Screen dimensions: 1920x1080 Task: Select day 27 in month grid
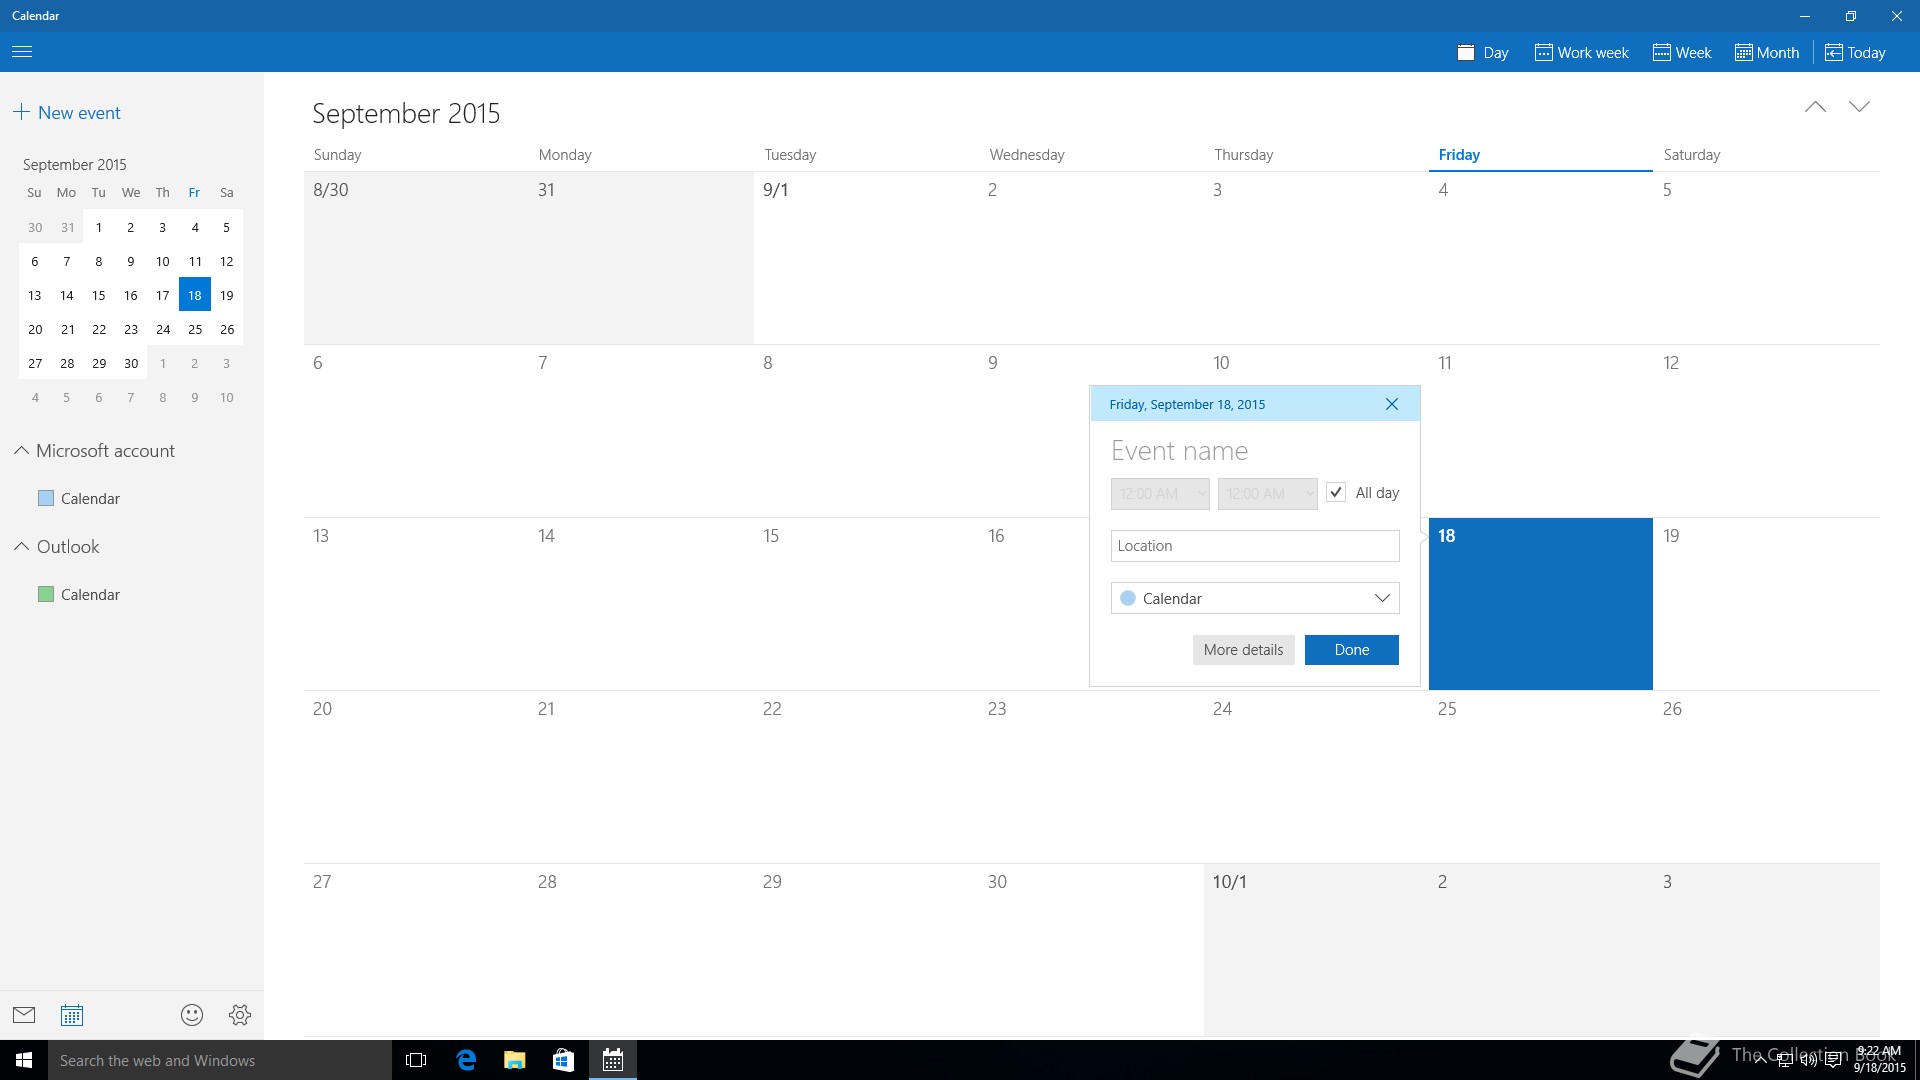[x=416, y=950]
